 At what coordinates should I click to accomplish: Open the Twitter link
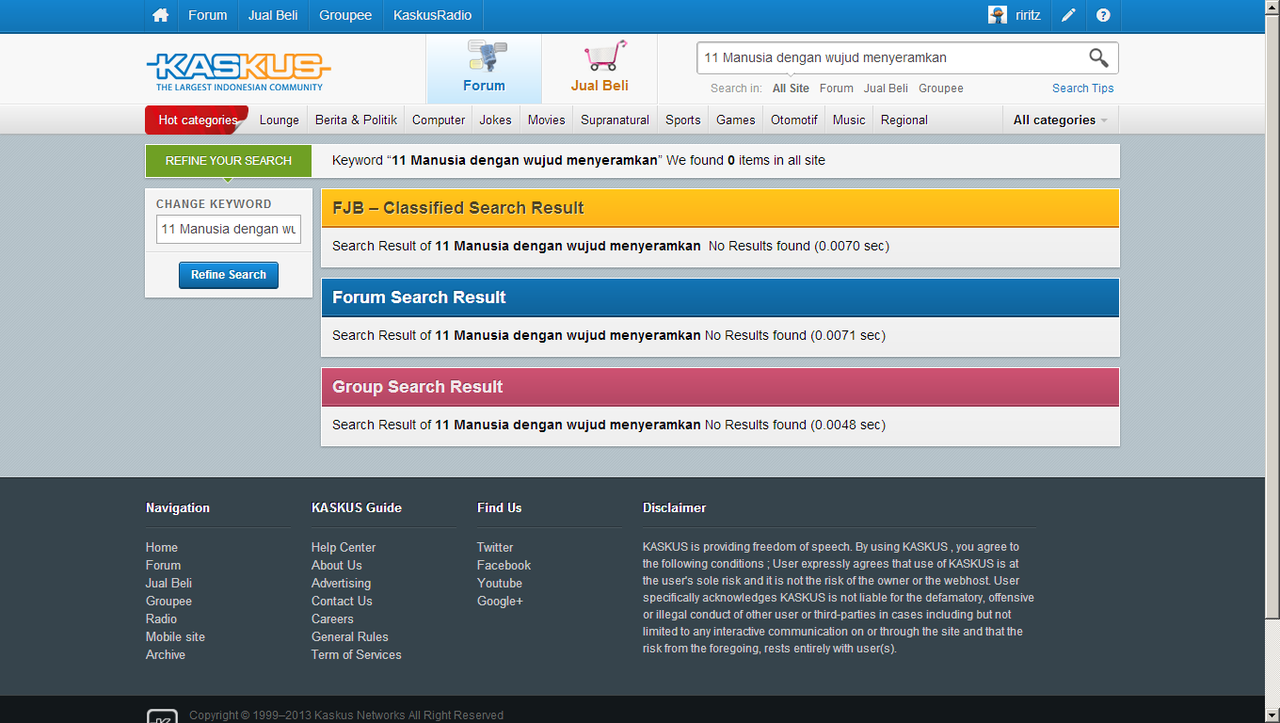495,547
